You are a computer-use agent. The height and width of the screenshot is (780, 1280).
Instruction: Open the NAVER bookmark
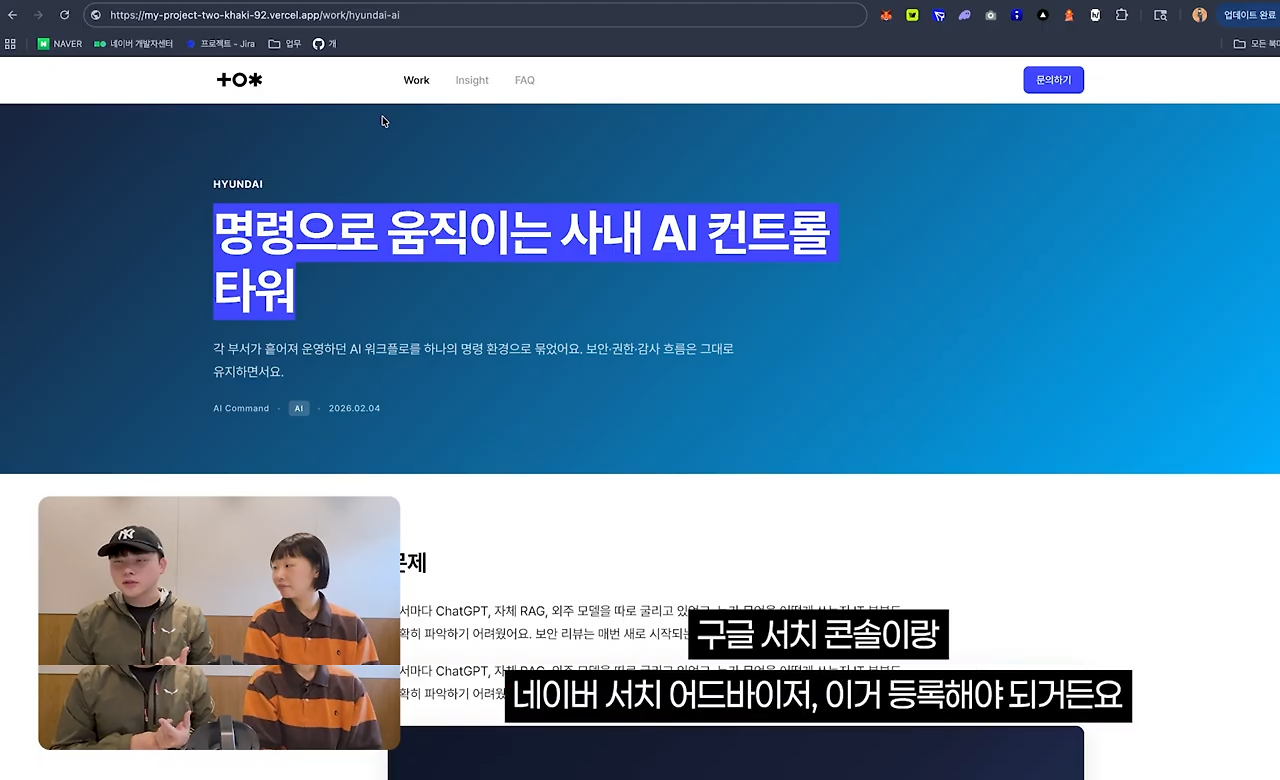60,44
